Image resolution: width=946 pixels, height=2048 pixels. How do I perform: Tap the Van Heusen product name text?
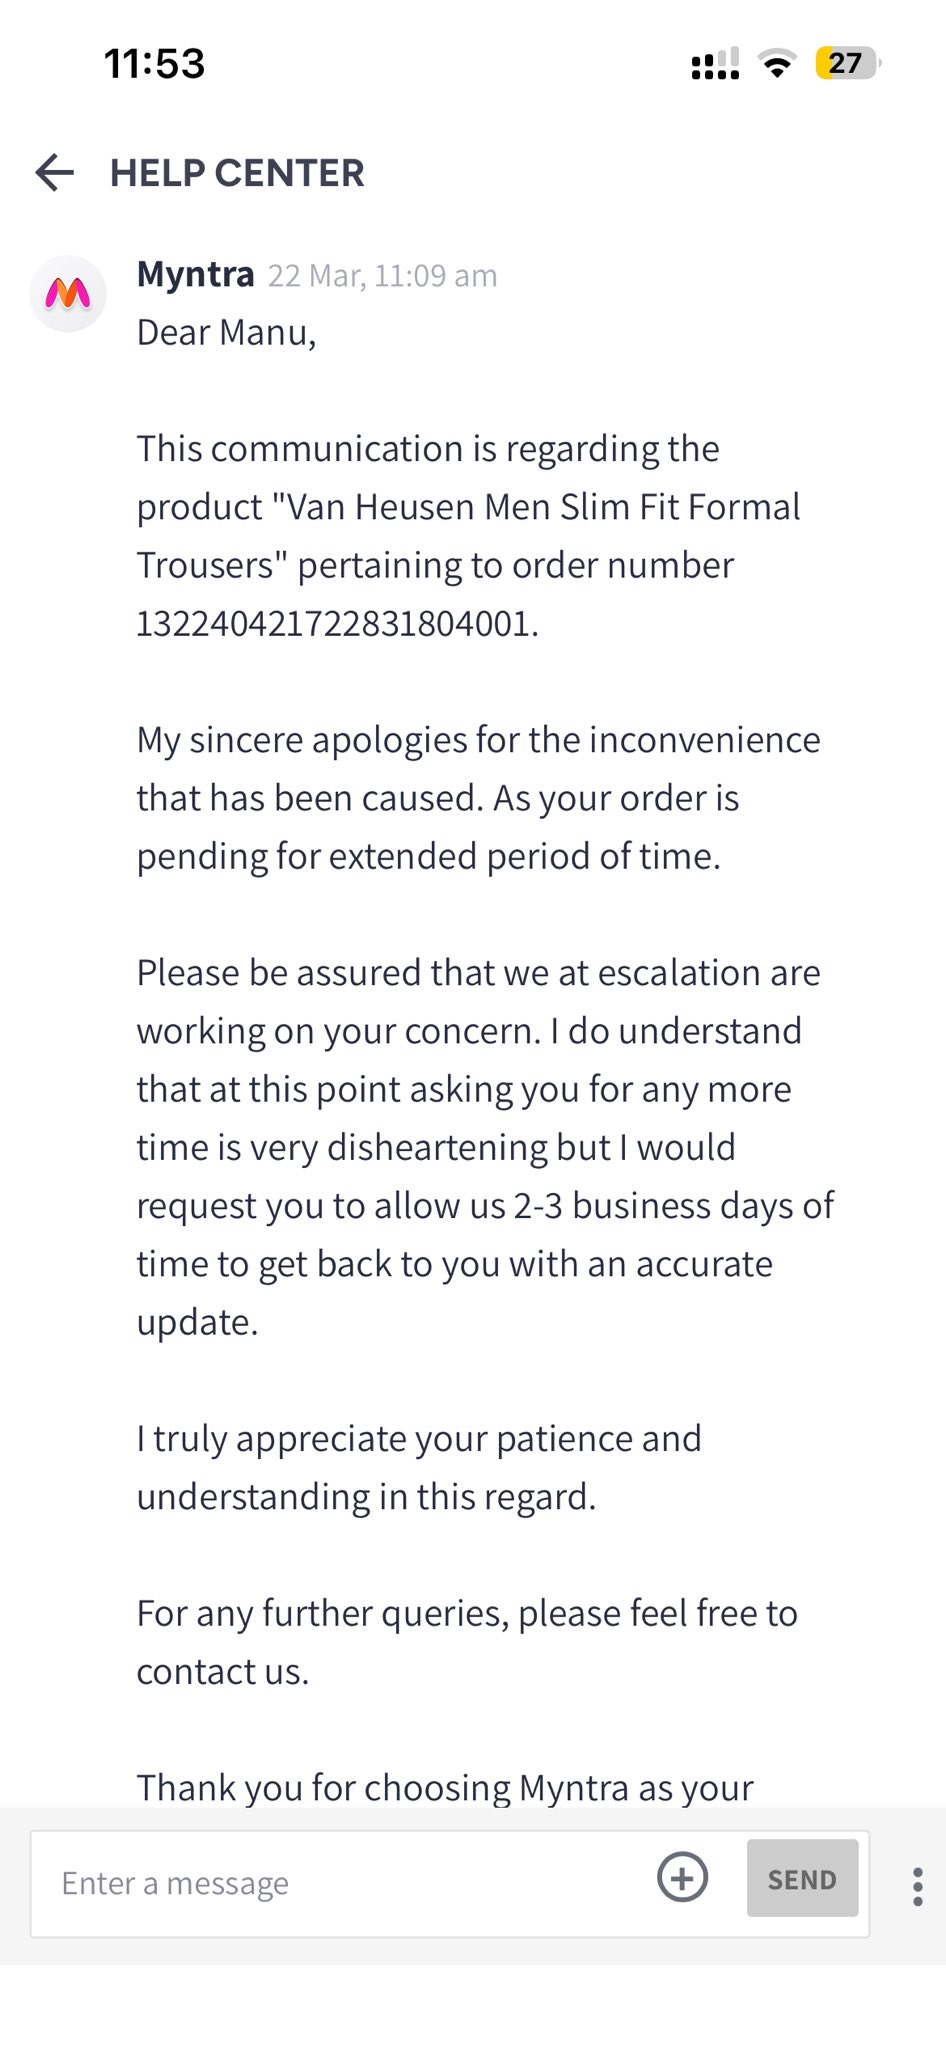coord(543,507)
